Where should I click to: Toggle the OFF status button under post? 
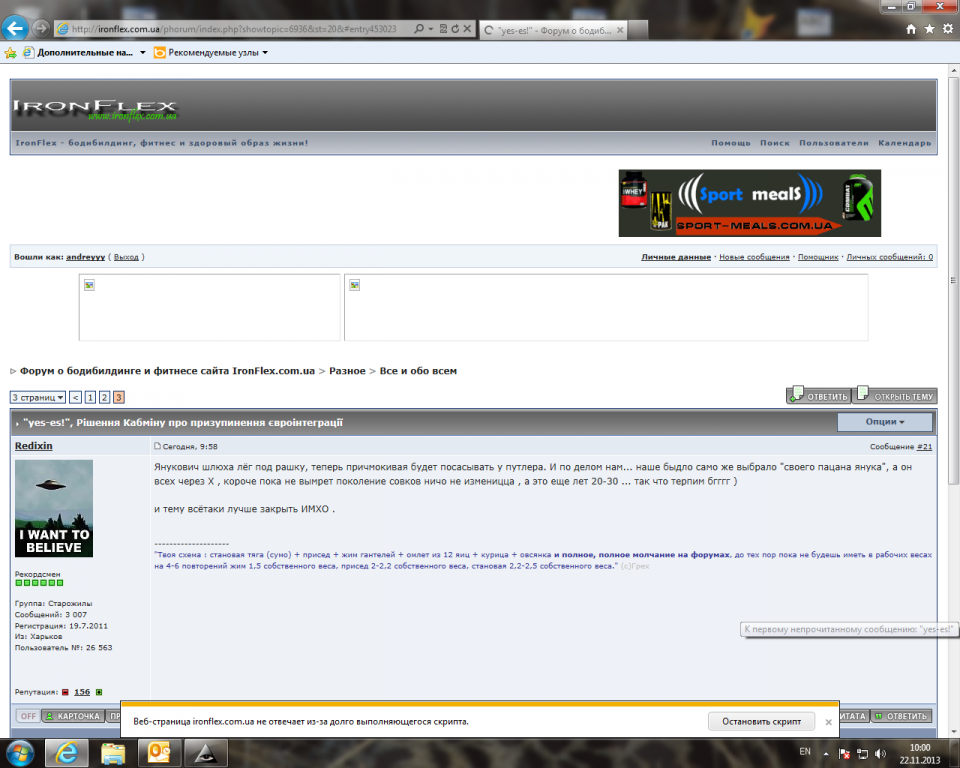[28, 716]
